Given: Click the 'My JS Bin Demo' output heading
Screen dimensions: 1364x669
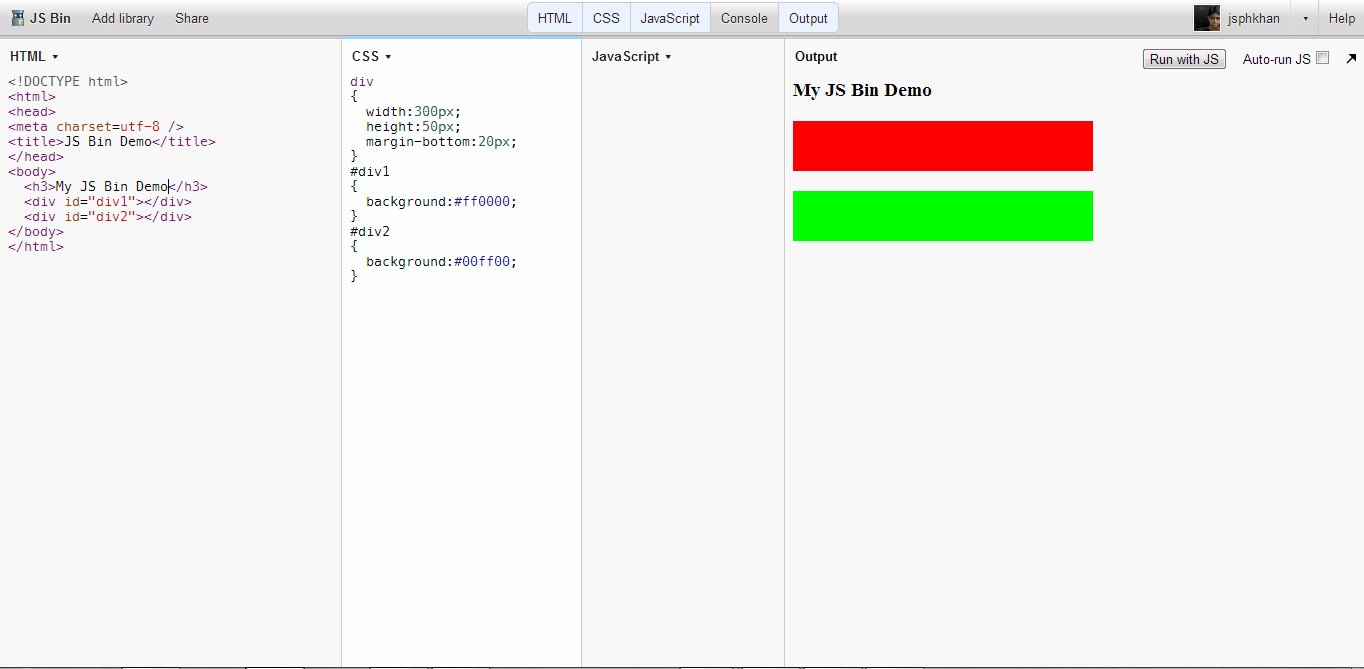Looking at the screenshot, I should coord(862,90).
